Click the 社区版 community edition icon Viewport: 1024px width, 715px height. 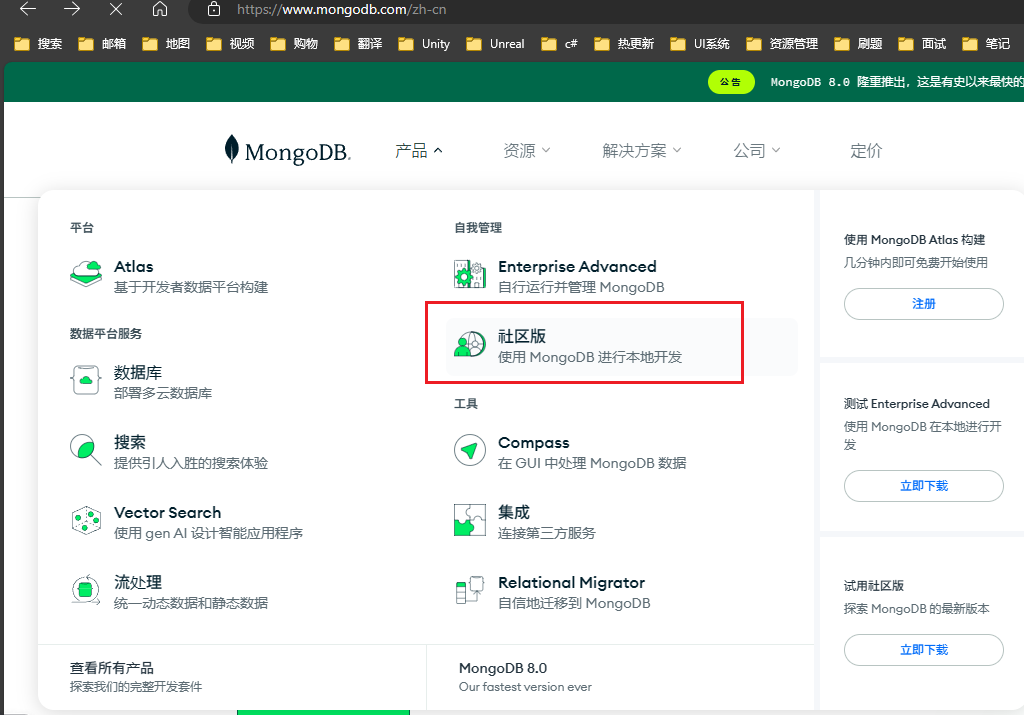tap(470, 345)
